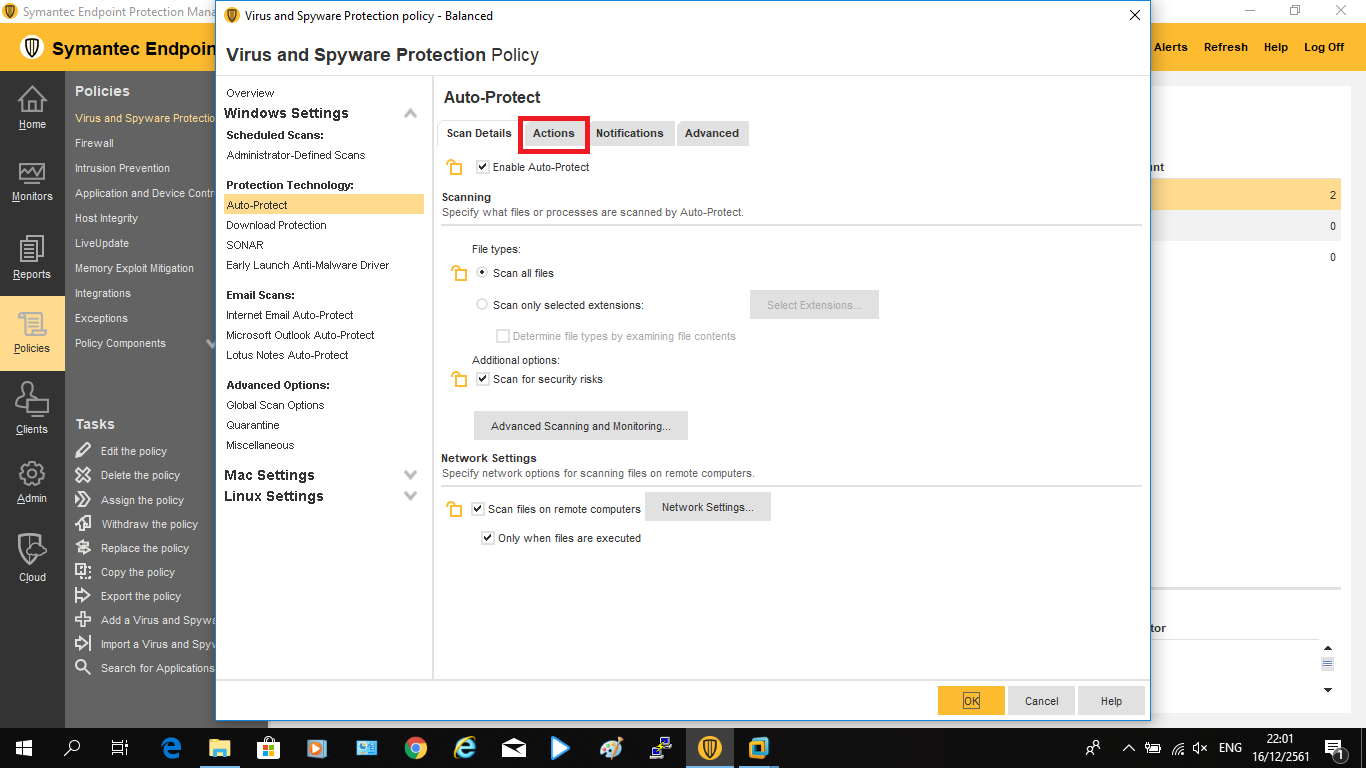Expand the Linux Settings section
Image resolution: width=1366 pixels, height=768 pixels.
pyautogui.click(x=410, y=496)
